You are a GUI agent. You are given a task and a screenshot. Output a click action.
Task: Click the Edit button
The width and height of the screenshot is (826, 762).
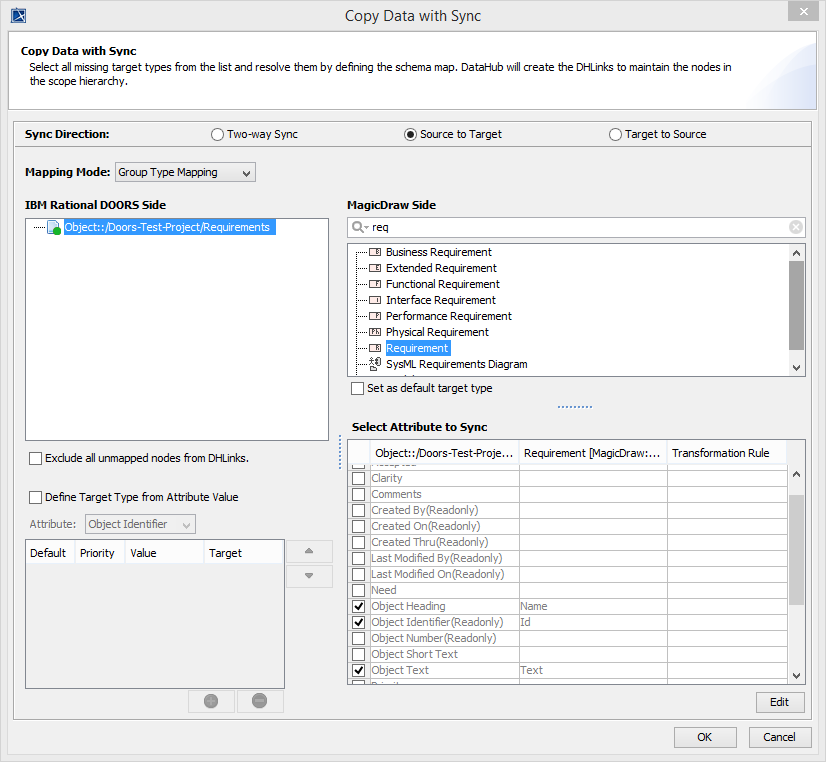[x=779, y=702]
